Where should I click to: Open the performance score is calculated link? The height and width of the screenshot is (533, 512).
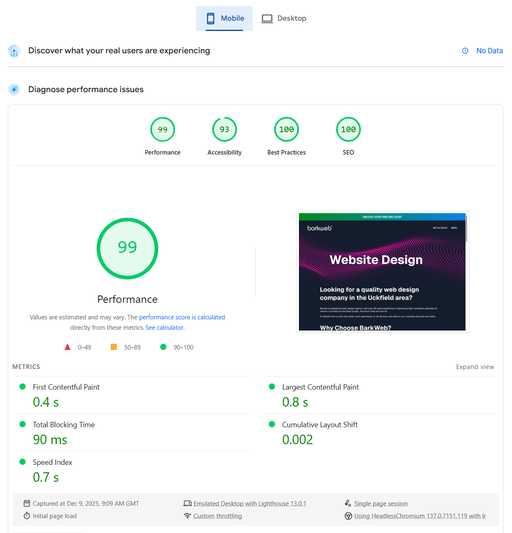[182, 317]
